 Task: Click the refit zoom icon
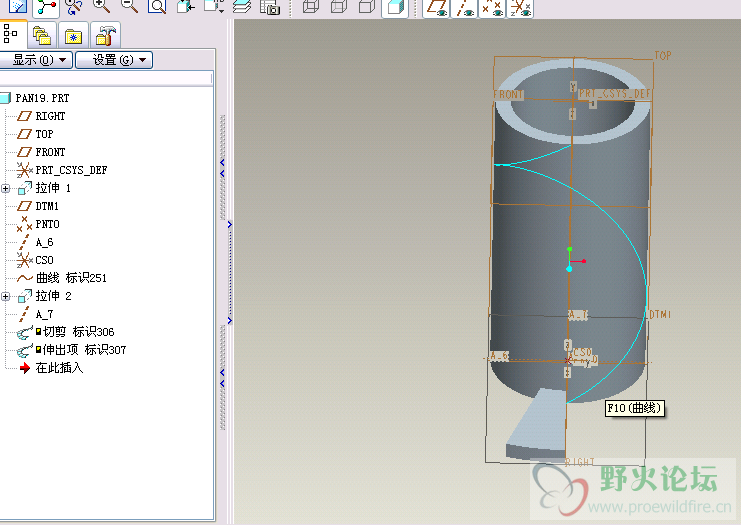157,7
